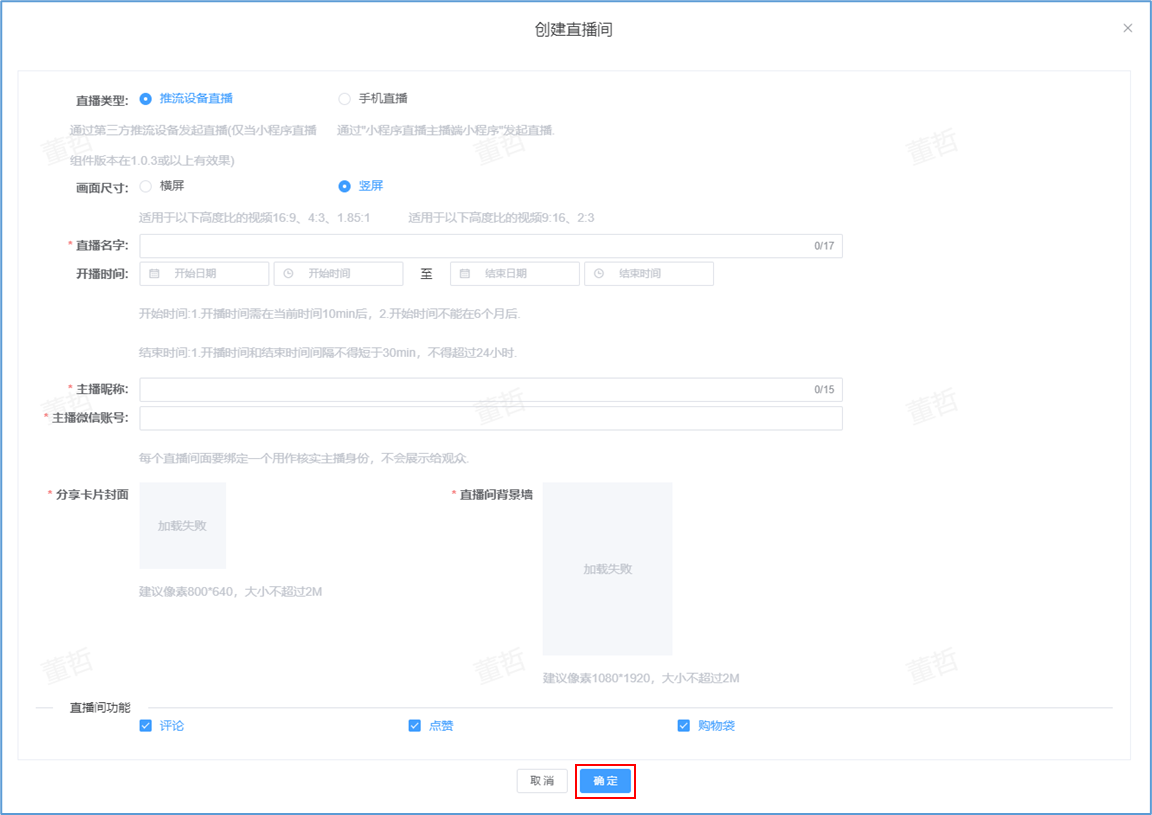
Task: Click the 0/17 character counter text
Action: (824, 246)
